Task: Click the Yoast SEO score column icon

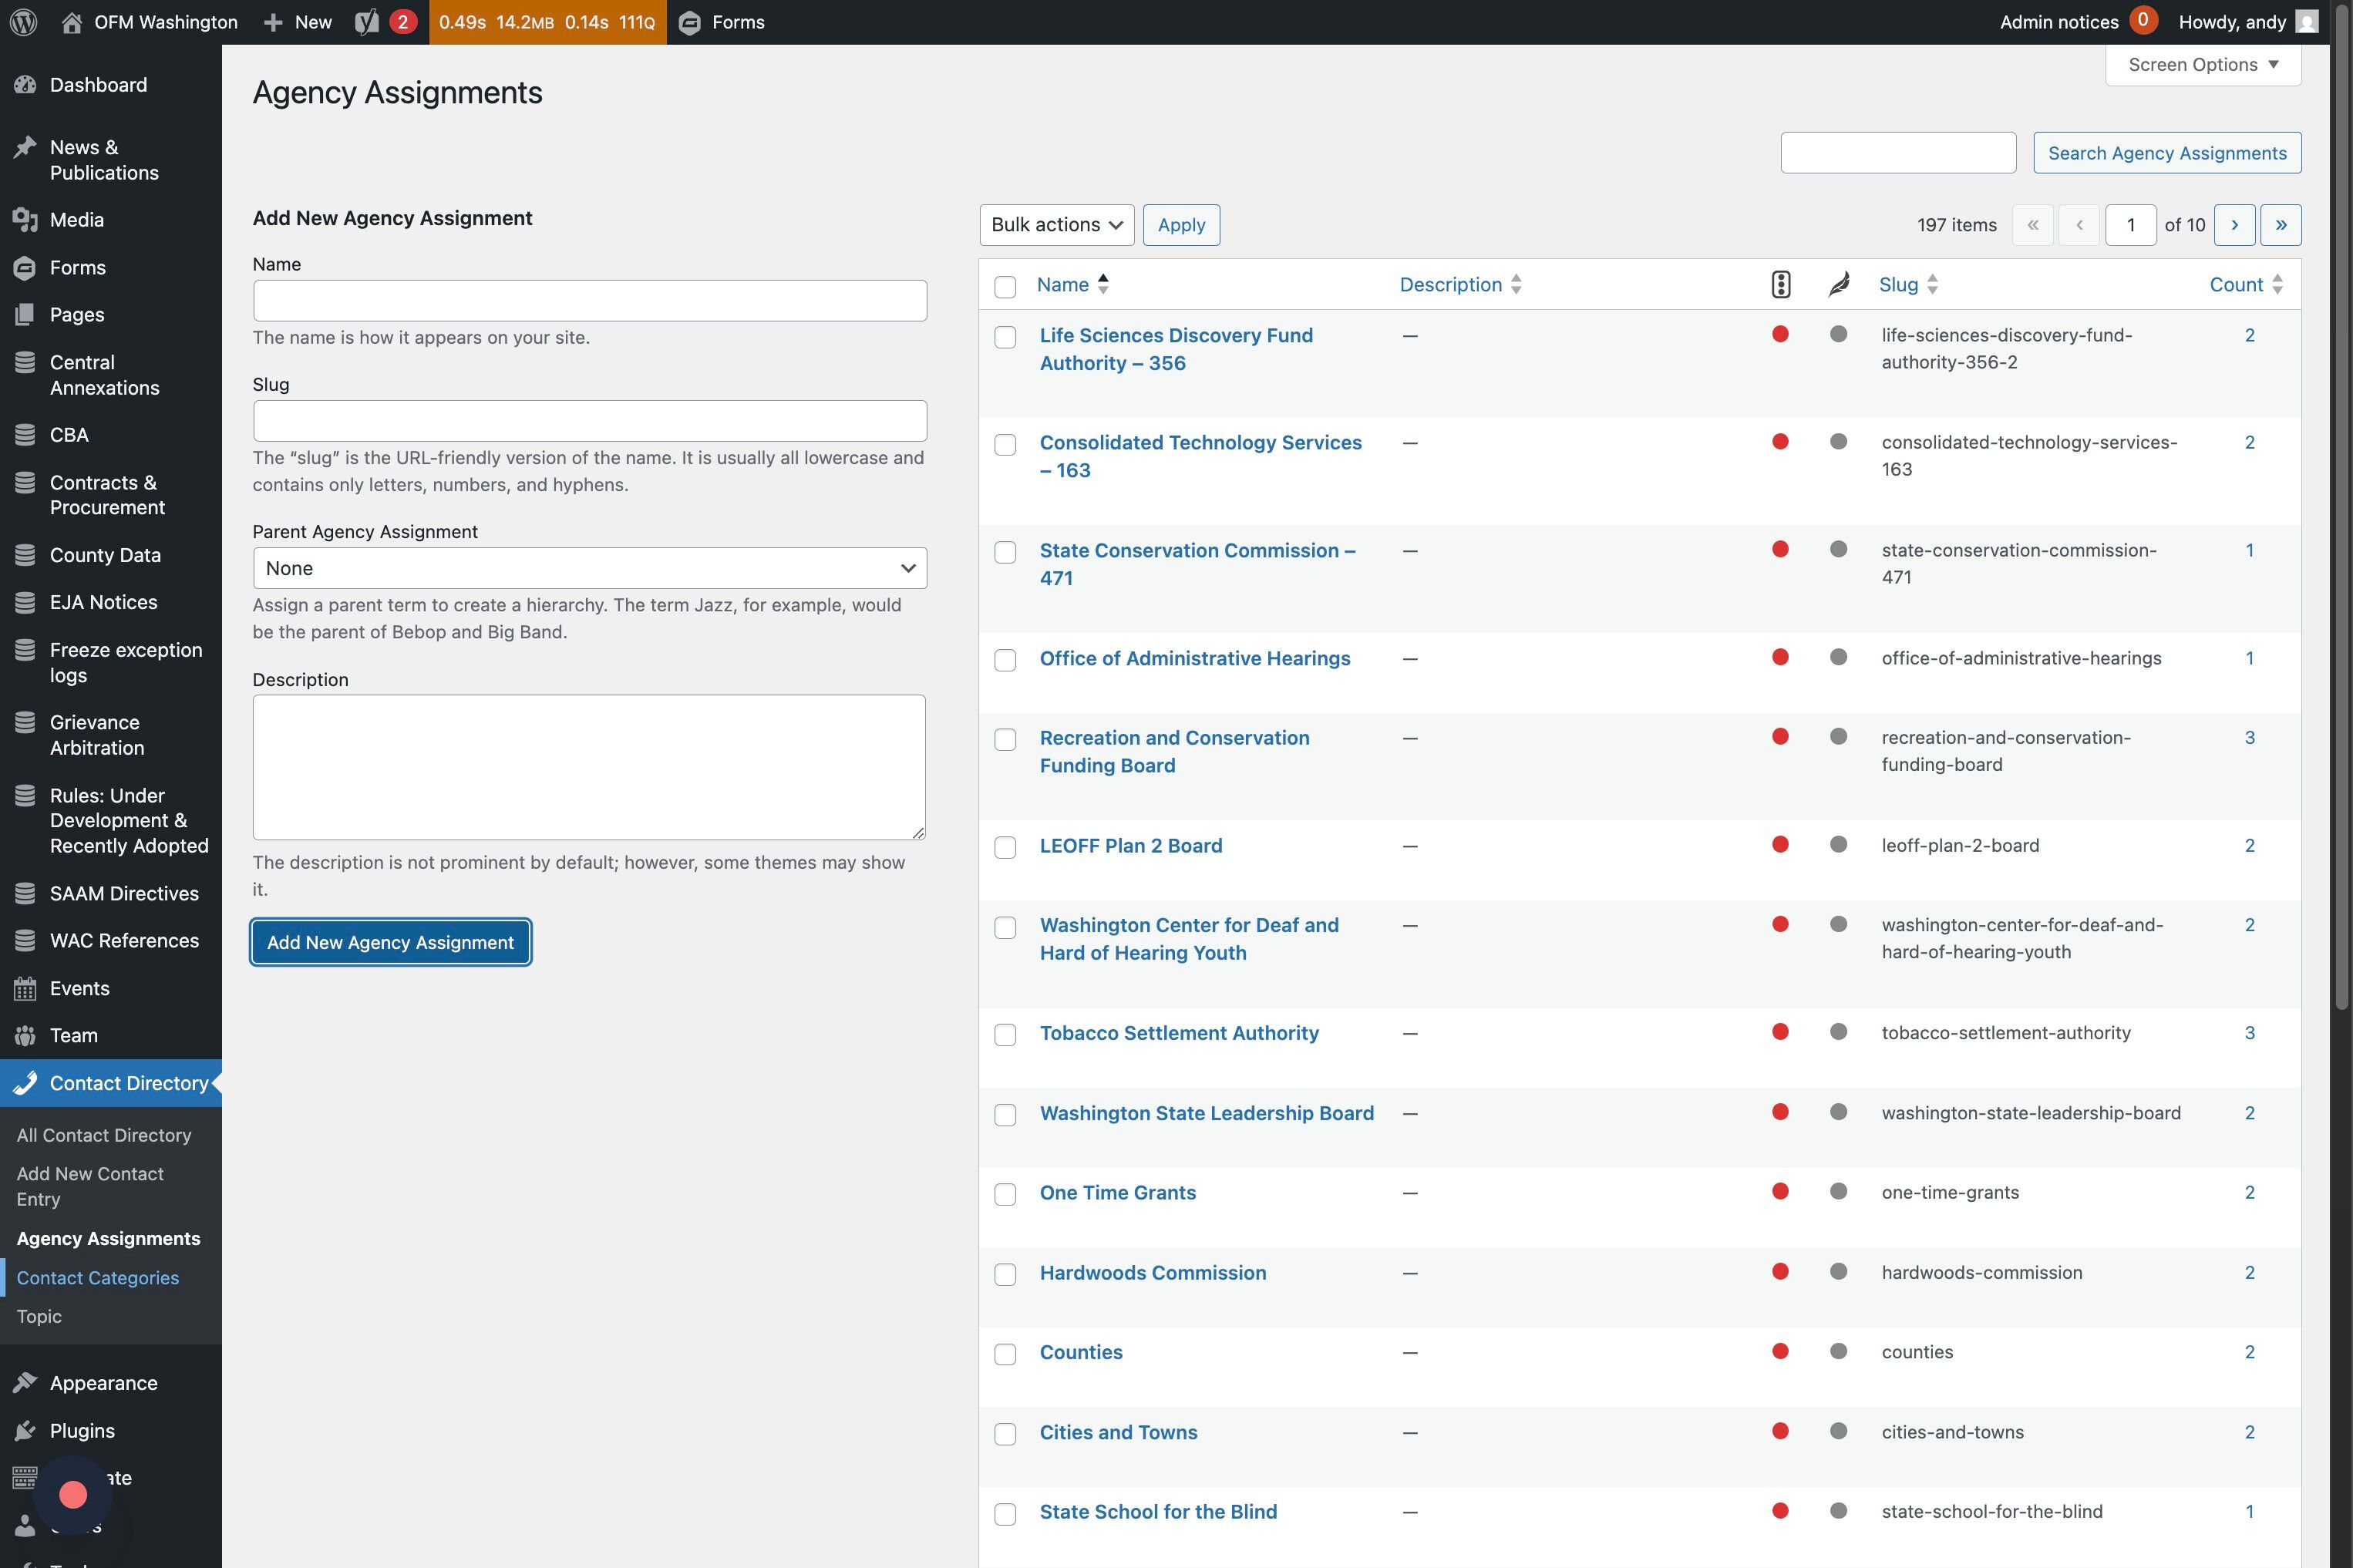Action: pyautogui.click(x=1780, y=285)
